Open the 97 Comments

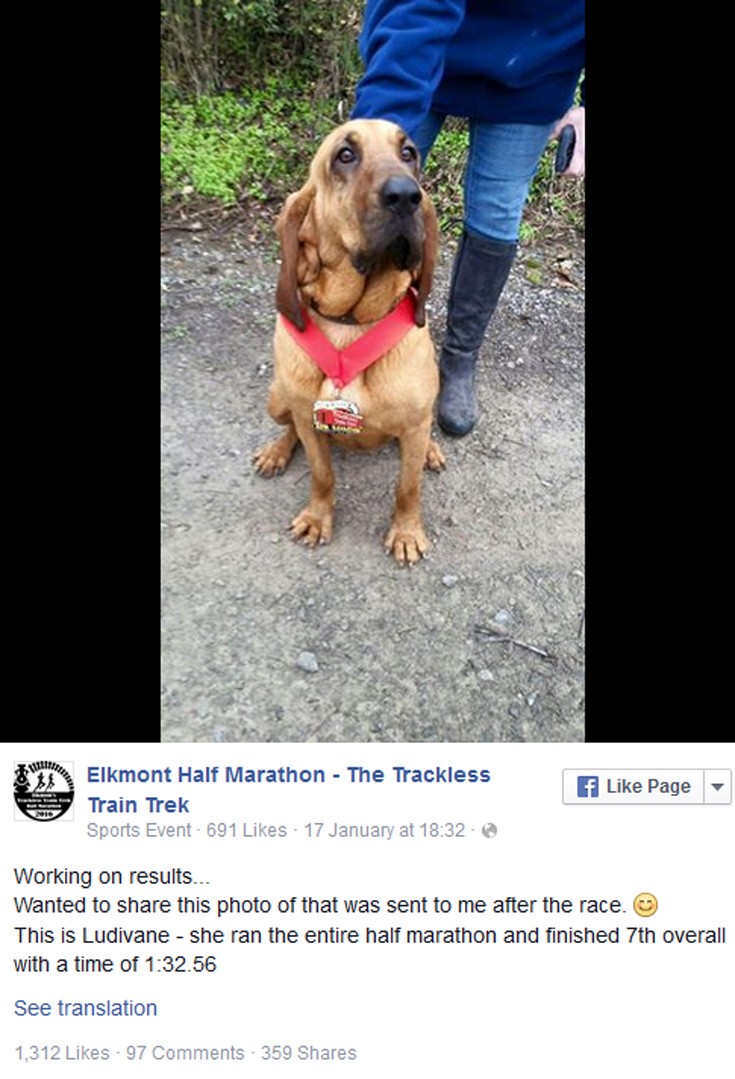185,1053
